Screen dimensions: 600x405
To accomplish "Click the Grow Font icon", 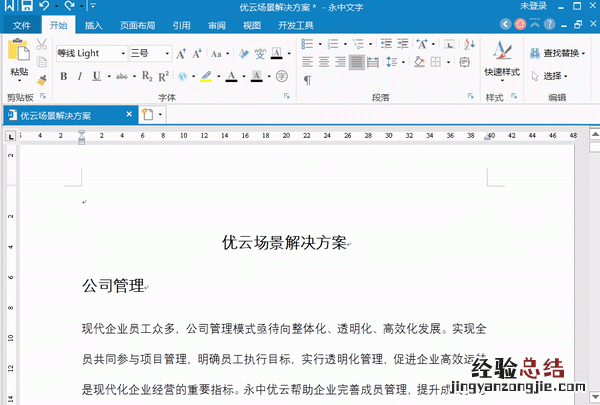I will pyautogui.click(x=181, y=53).
